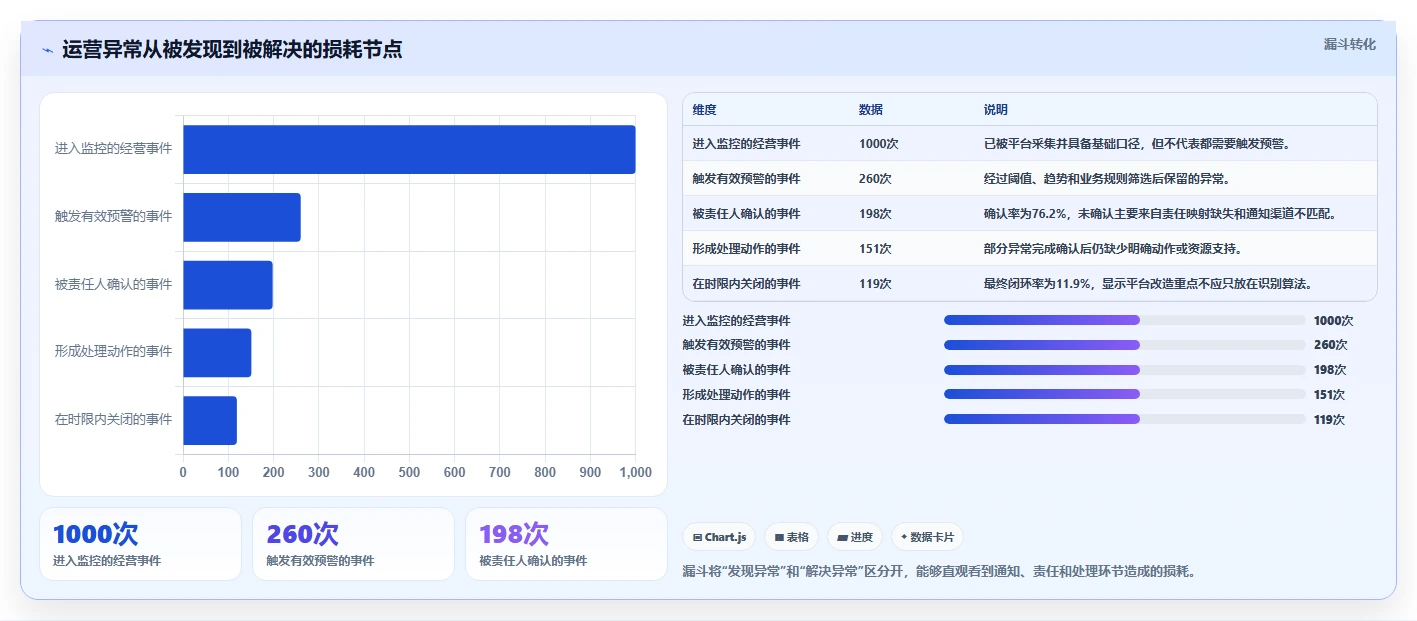
Task: Click the chart bar for 形成处理动作的事件
Action: pos(217,352)
